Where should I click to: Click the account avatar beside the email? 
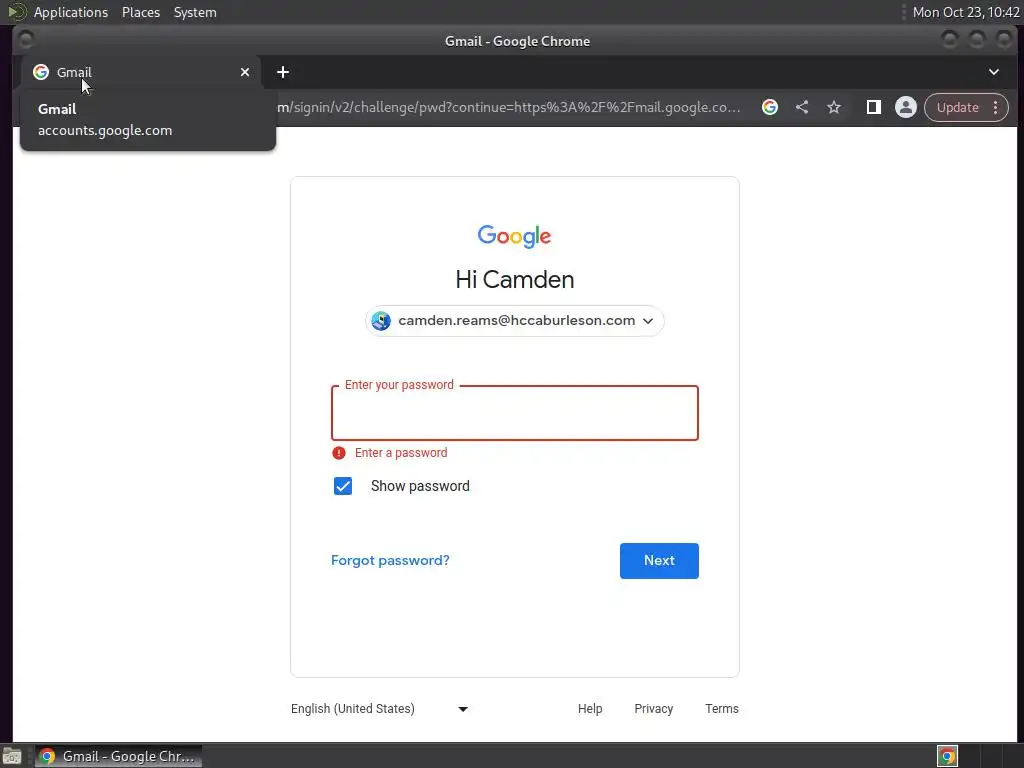coord(381,321)
